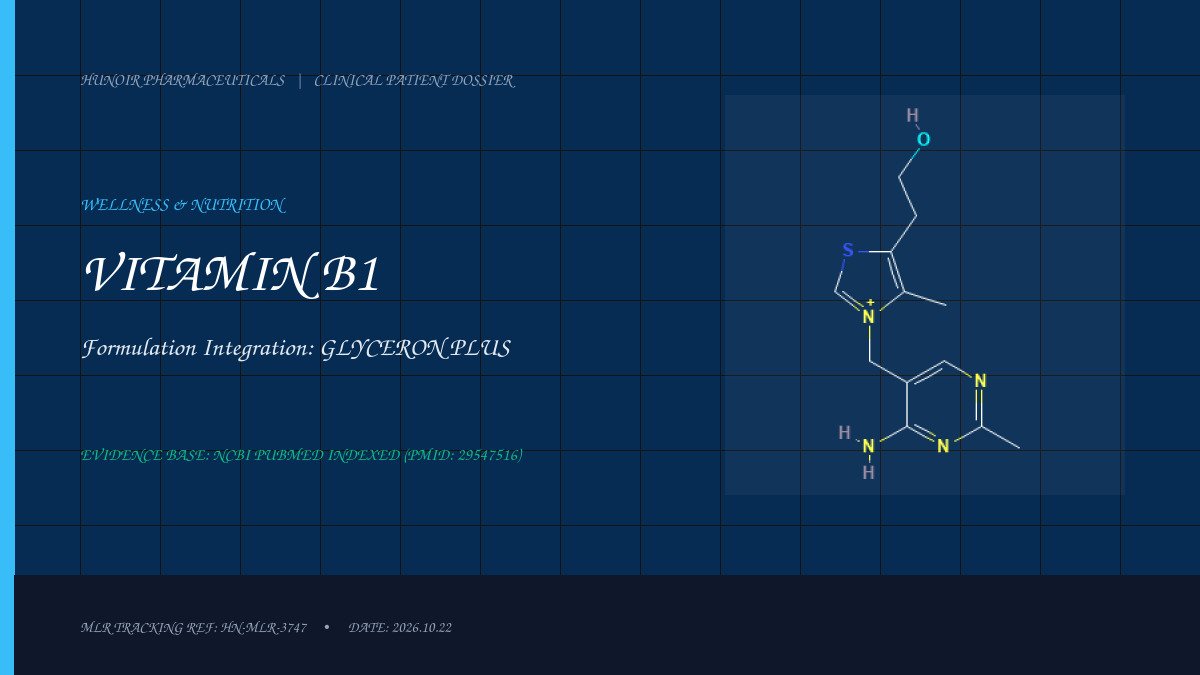Screen dimensions: 1200x675
Task: Click the thiamine molecule structure image
Action: click(924, 295)
